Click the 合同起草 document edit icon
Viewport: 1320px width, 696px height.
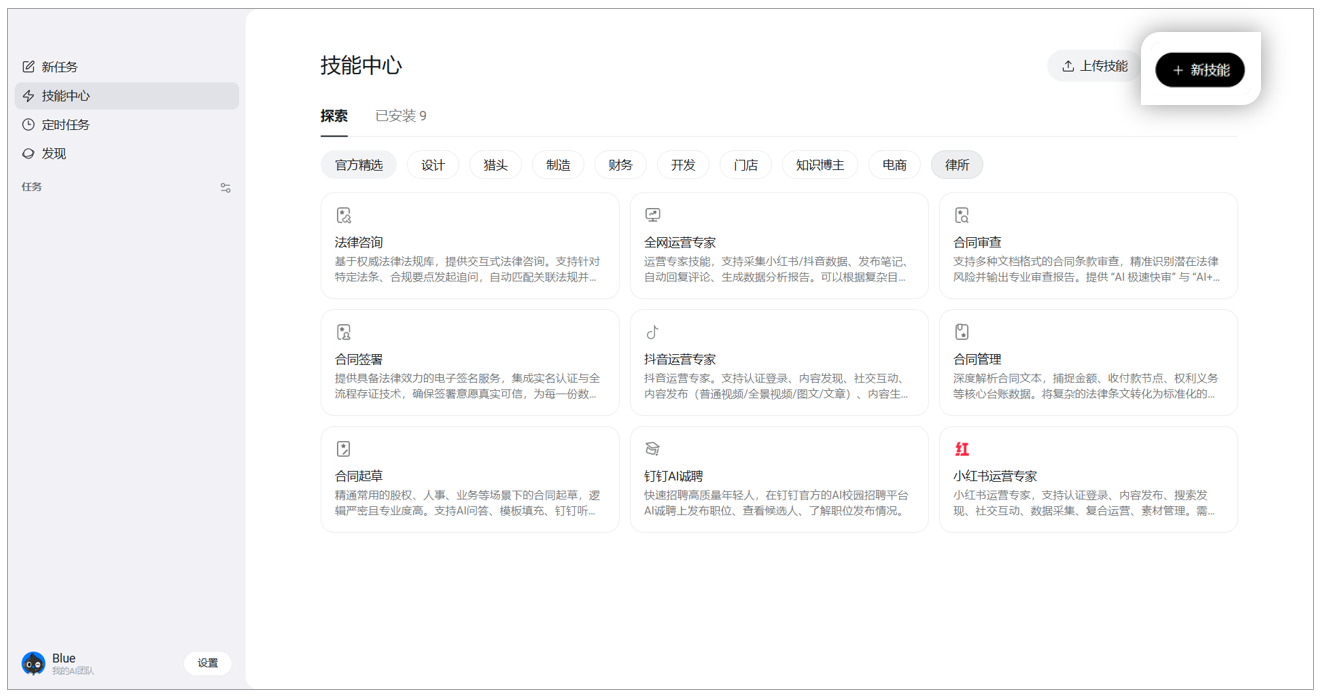[344, 449]
